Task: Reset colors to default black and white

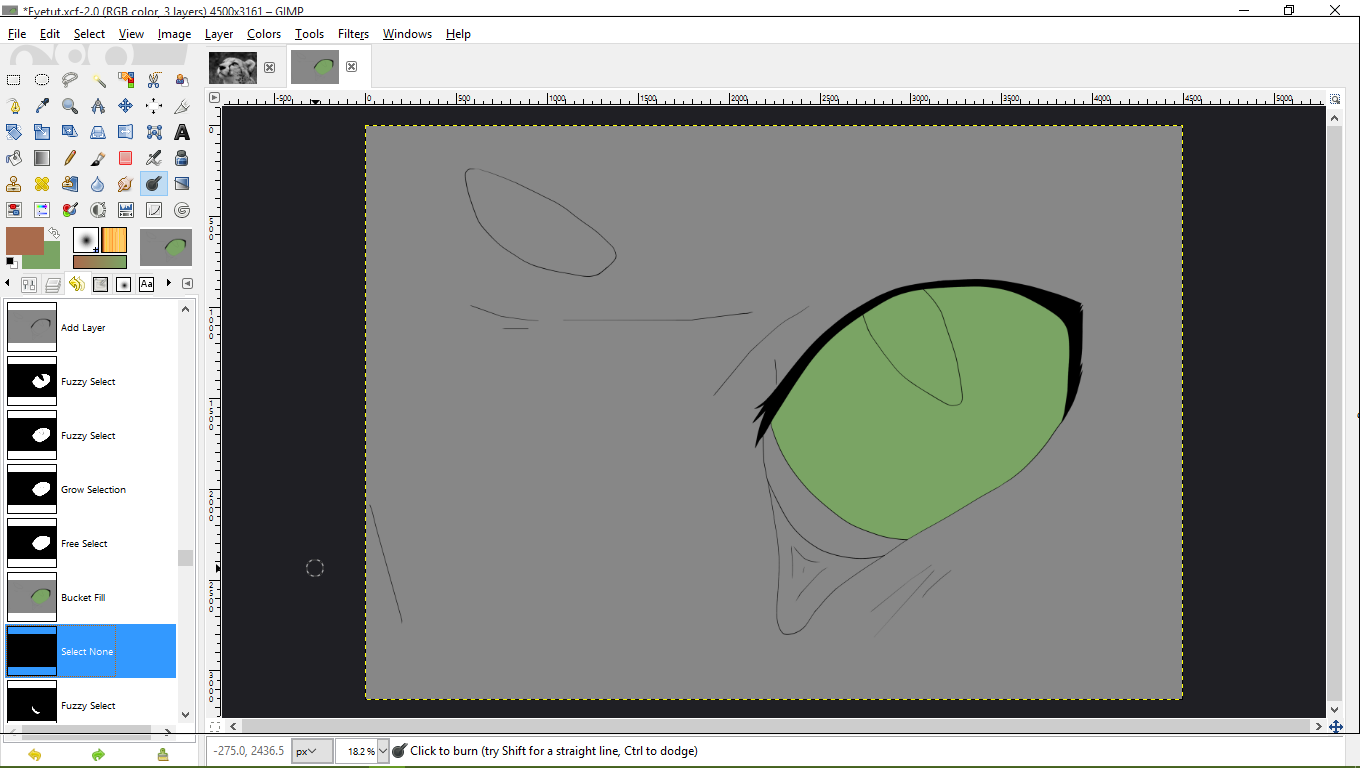Action: coord(12,263)
